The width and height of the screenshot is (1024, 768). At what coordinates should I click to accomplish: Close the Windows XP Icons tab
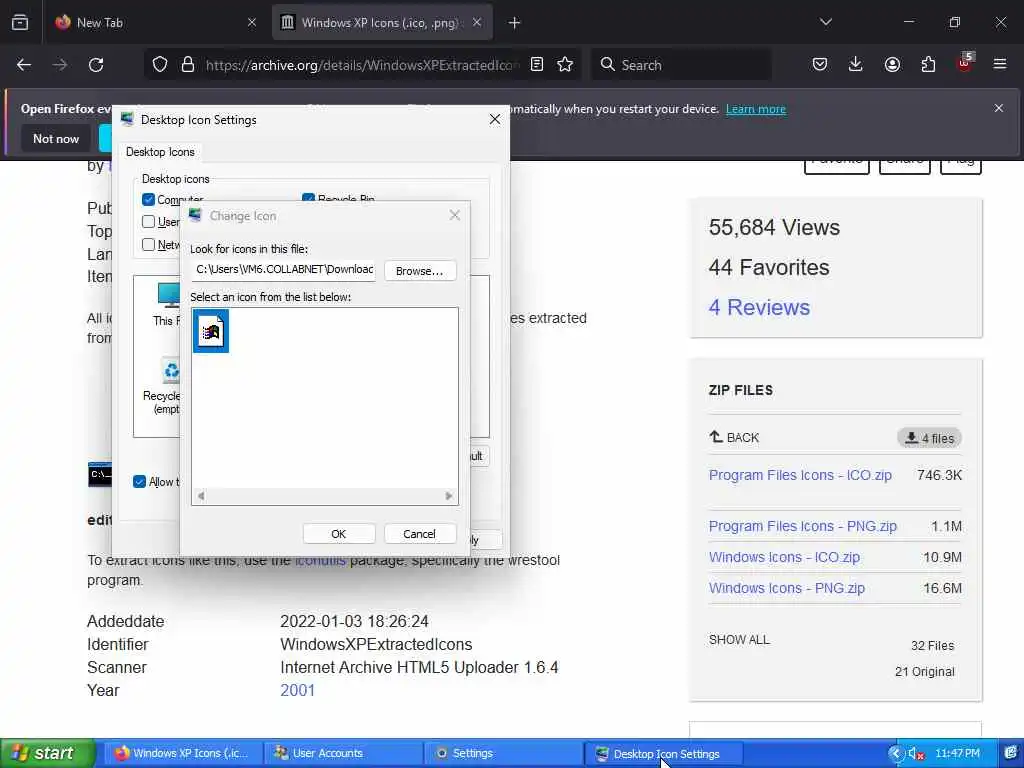pyautogui.click(x=477, y=22)
